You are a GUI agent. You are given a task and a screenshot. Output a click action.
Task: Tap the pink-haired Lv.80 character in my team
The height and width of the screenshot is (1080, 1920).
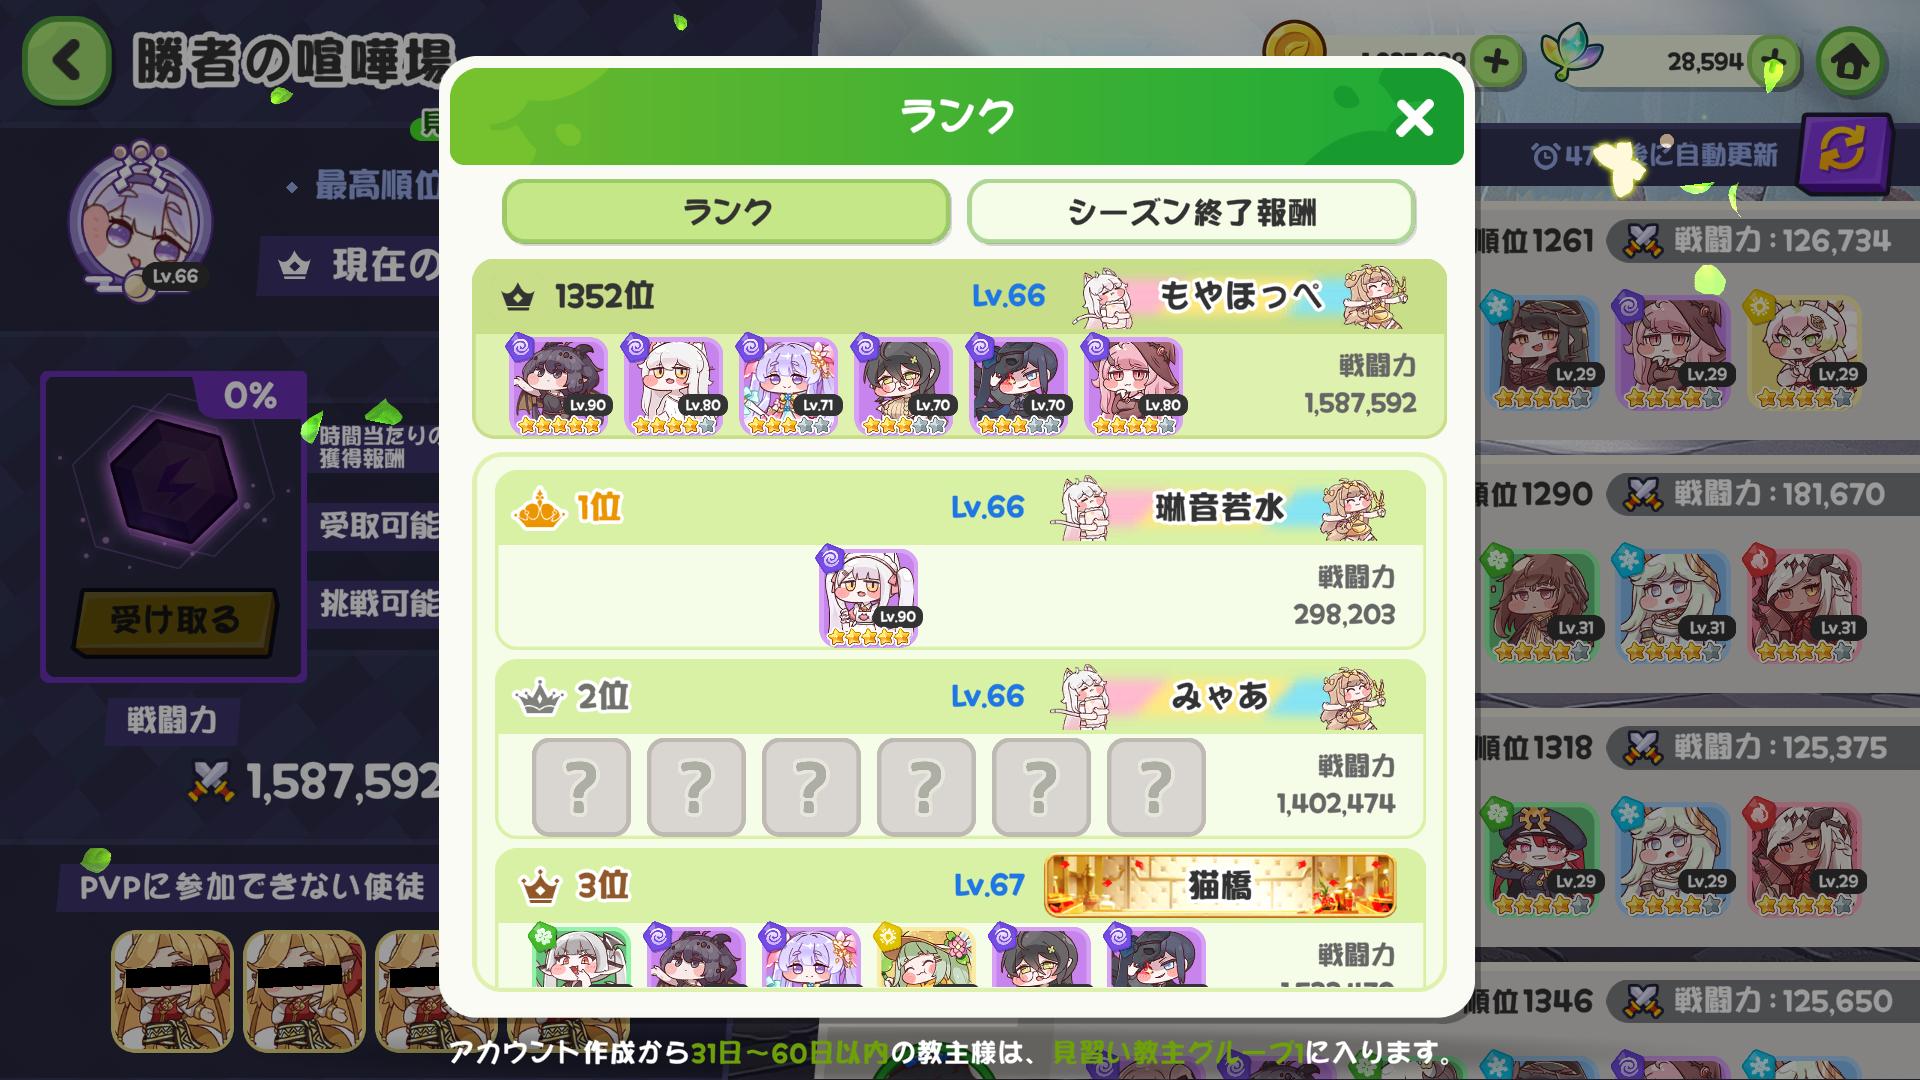(1133, 386)
